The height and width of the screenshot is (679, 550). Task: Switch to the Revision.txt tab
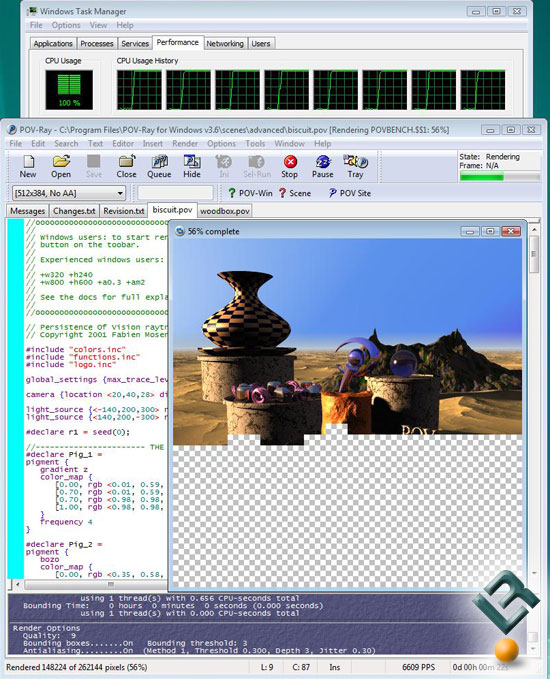pos(123,211)
